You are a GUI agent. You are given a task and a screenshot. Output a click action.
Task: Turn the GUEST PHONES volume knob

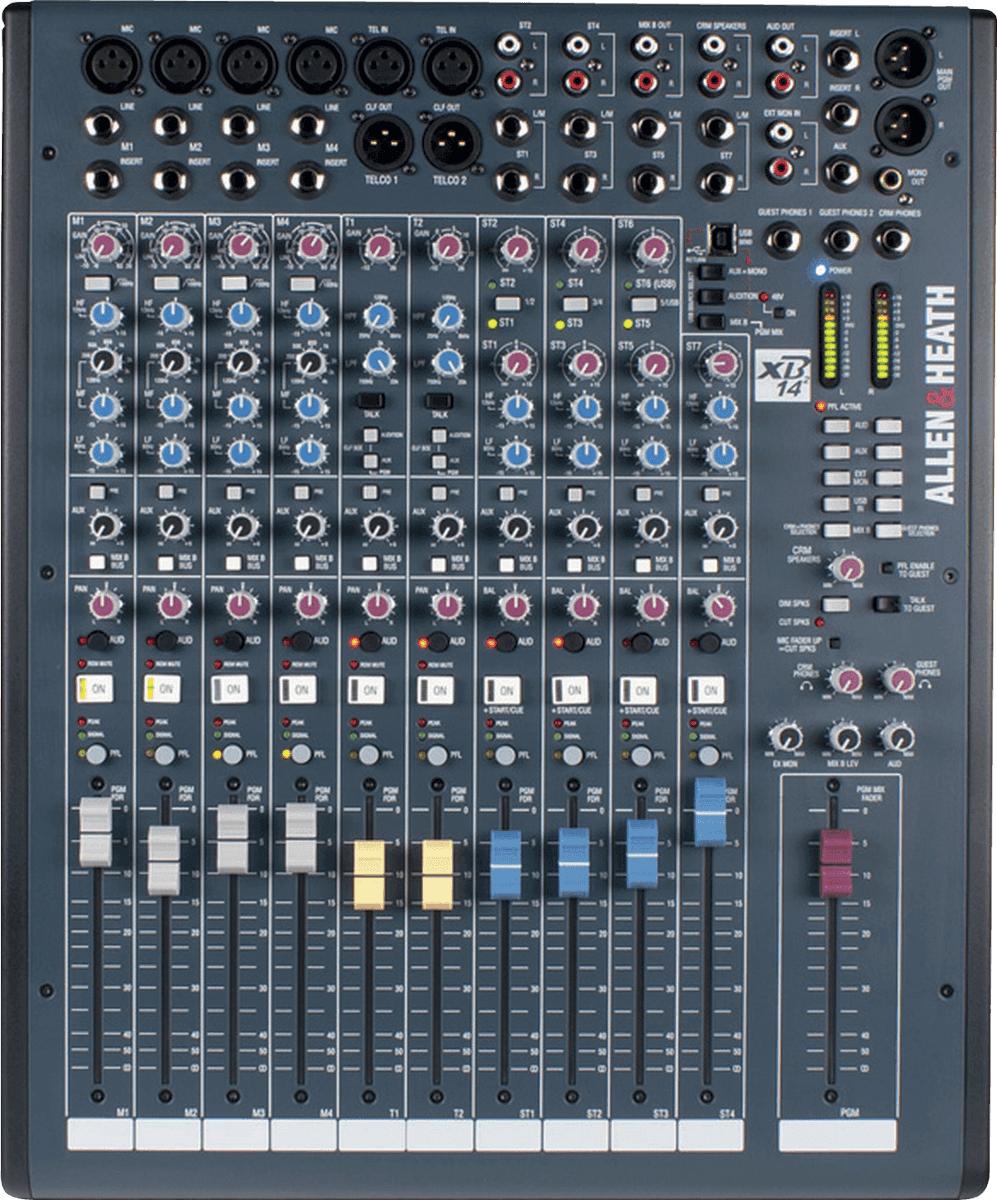click(x=900, y=682)
